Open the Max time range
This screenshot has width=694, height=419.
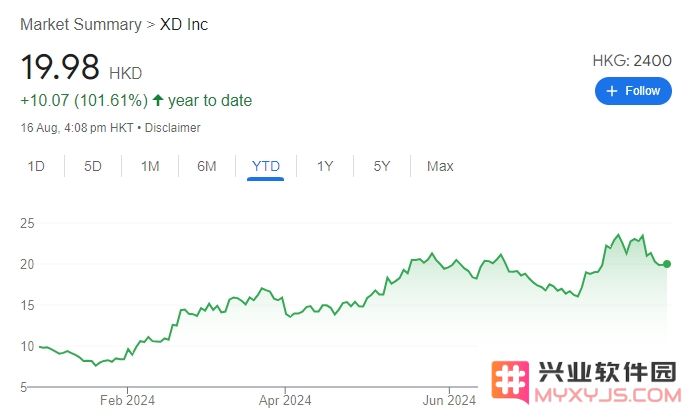tap(440, 166)
